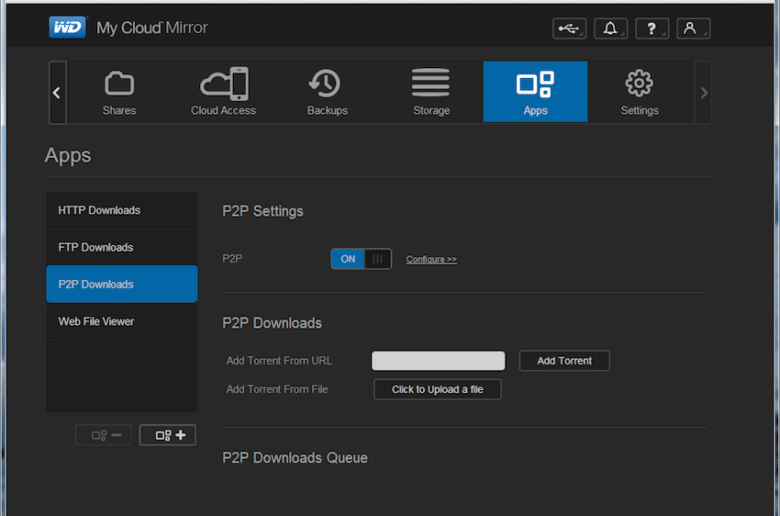Viewport: 780px width, 516px height.
Task: Click the Add Torrent button
Action: [x=564, y=361]
